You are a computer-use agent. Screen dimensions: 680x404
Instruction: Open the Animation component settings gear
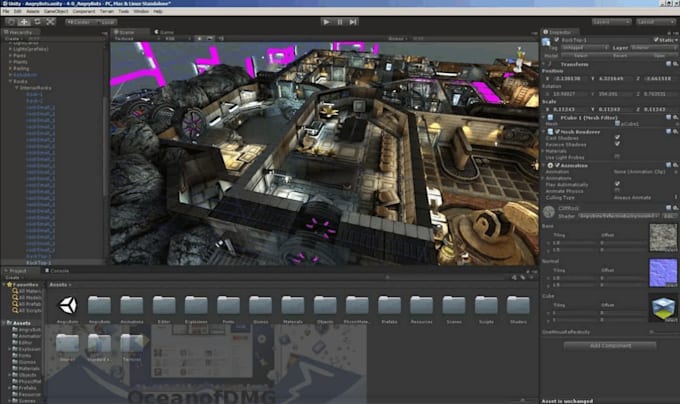coord(675,165)
